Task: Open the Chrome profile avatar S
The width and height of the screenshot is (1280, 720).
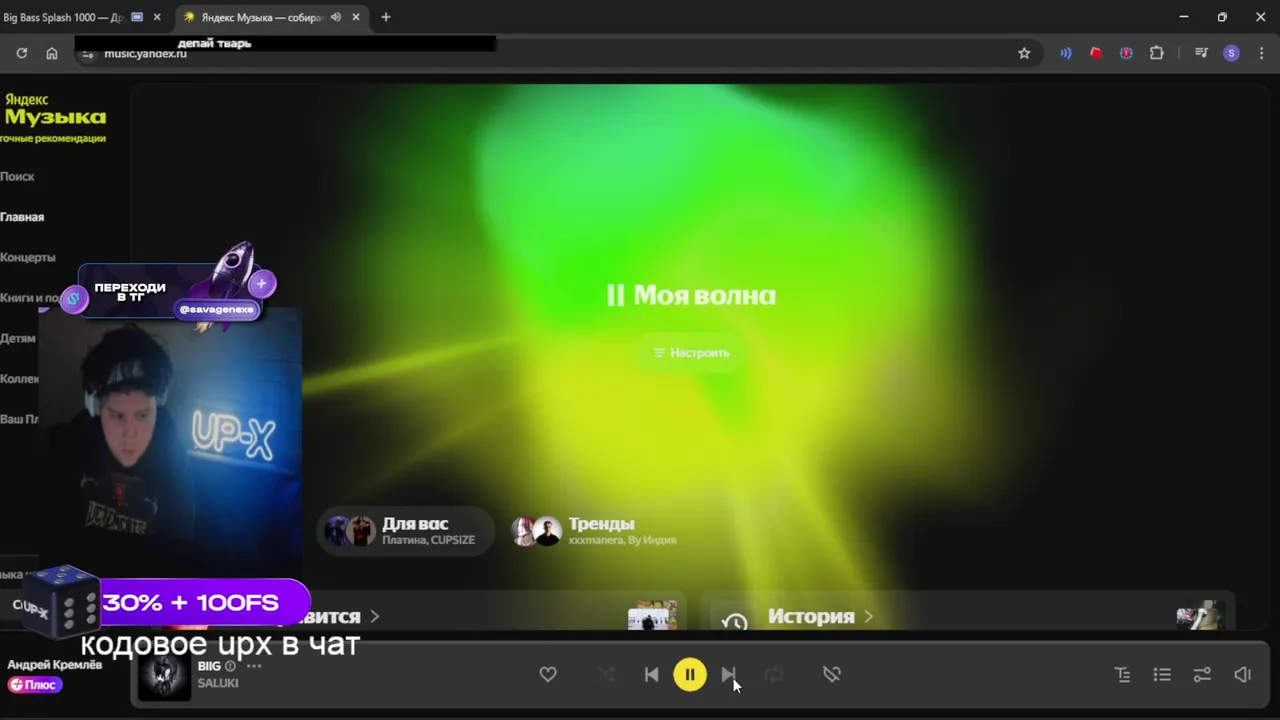Action: (1231, 53)
